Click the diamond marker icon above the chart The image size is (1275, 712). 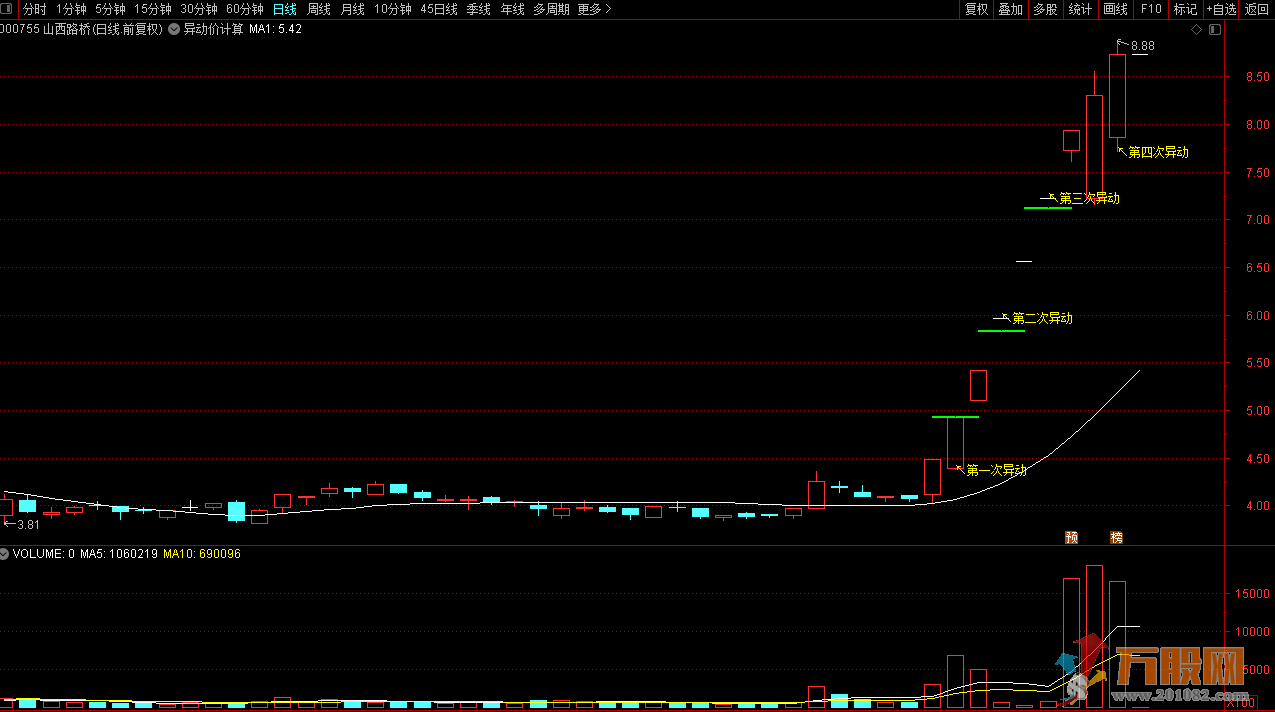click(x=1197, y=29)
